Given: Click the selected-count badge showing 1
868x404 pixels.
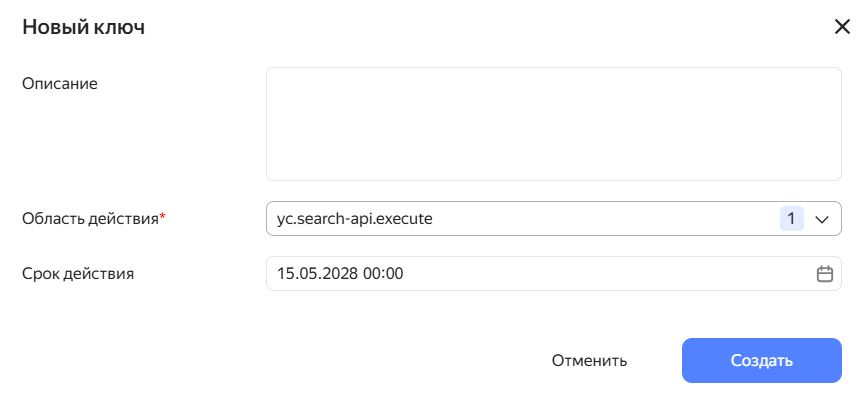Looking at the screenshot, I should click(x=791, y=219).
